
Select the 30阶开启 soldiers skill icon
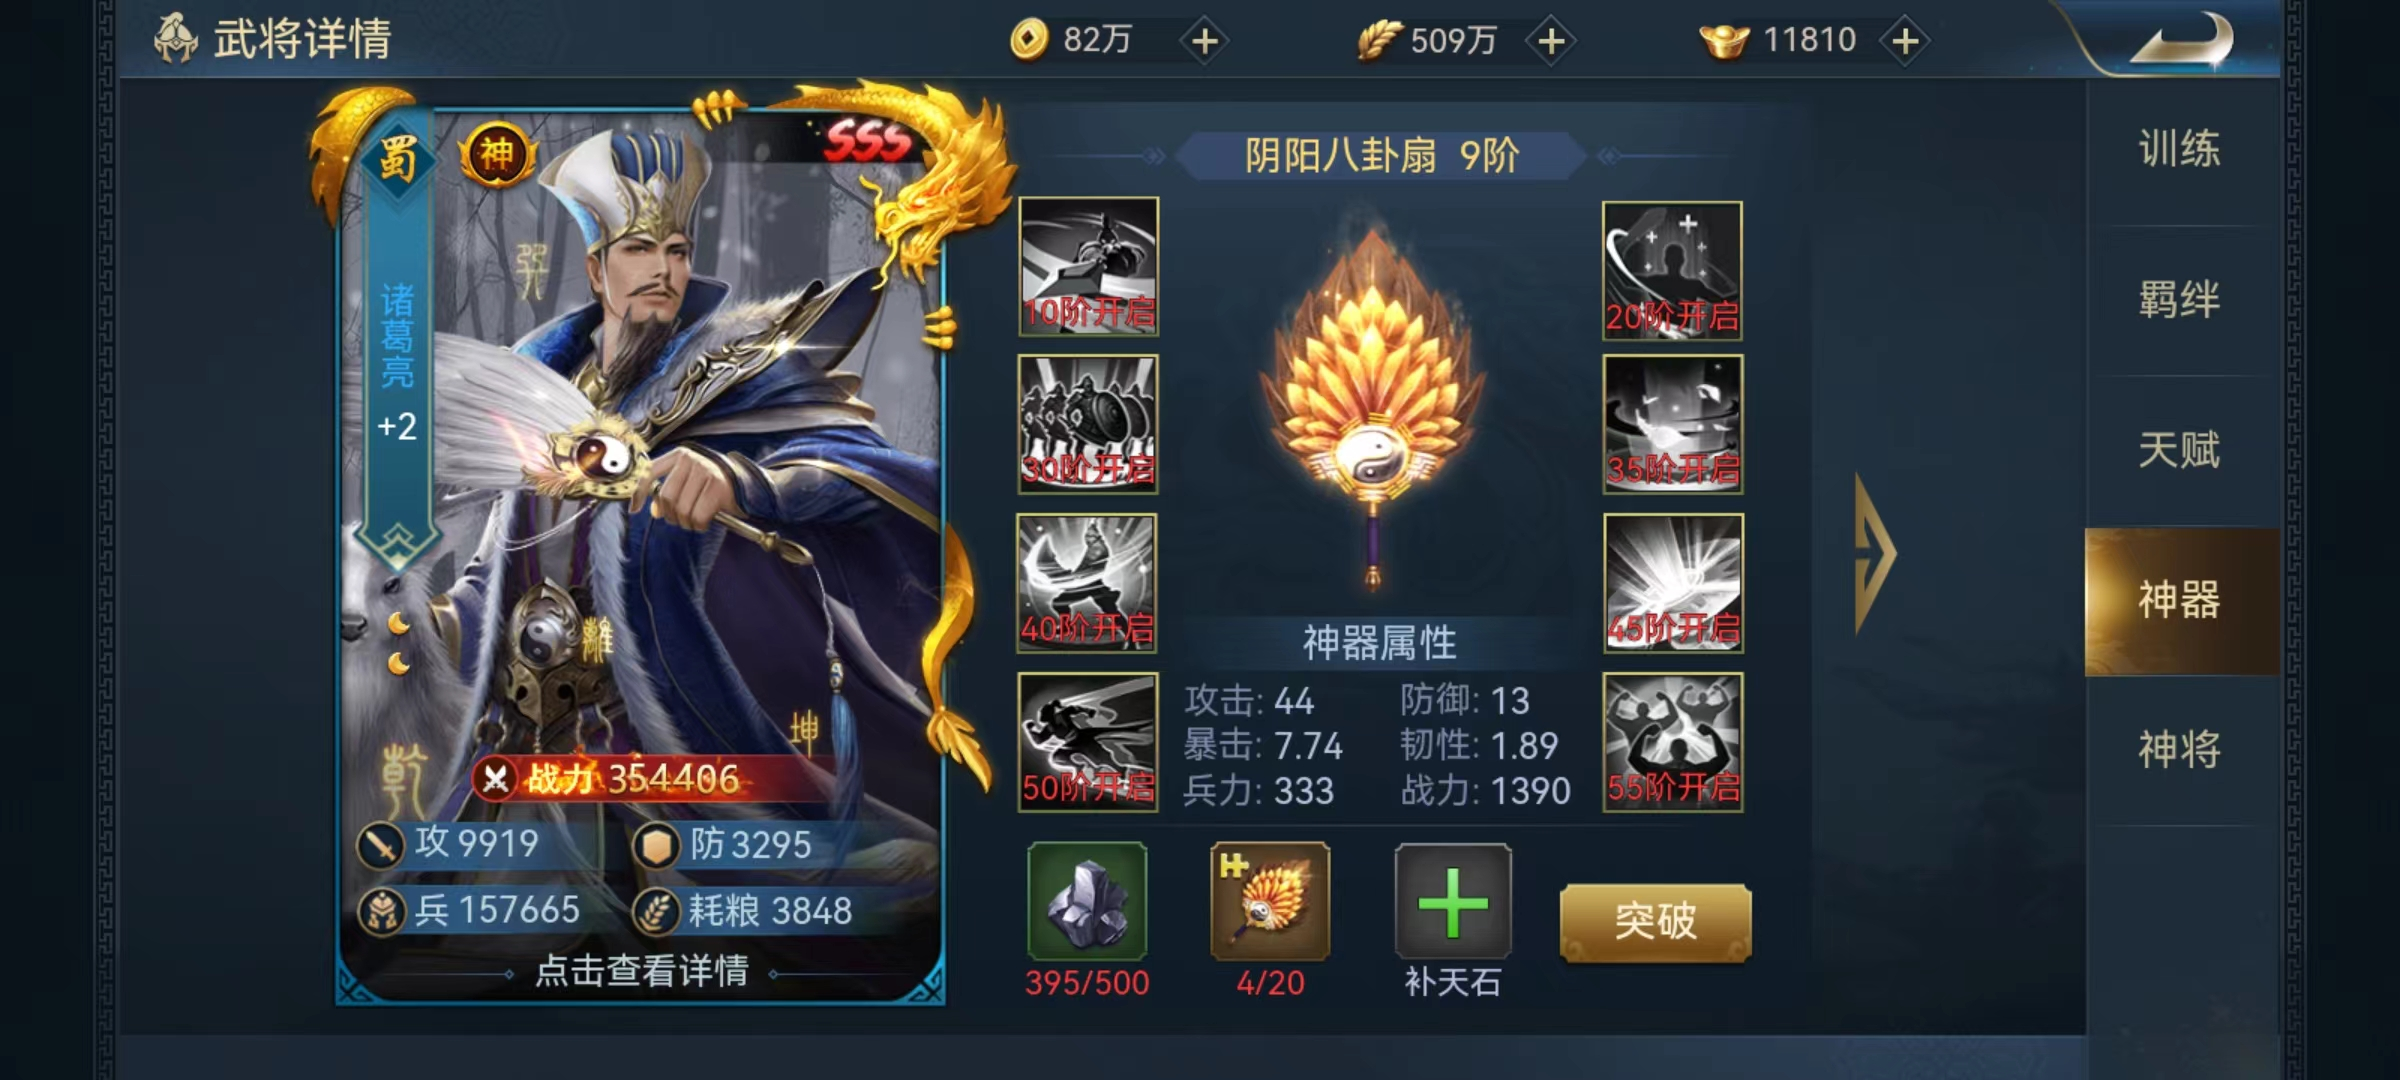click(1088, 424)
